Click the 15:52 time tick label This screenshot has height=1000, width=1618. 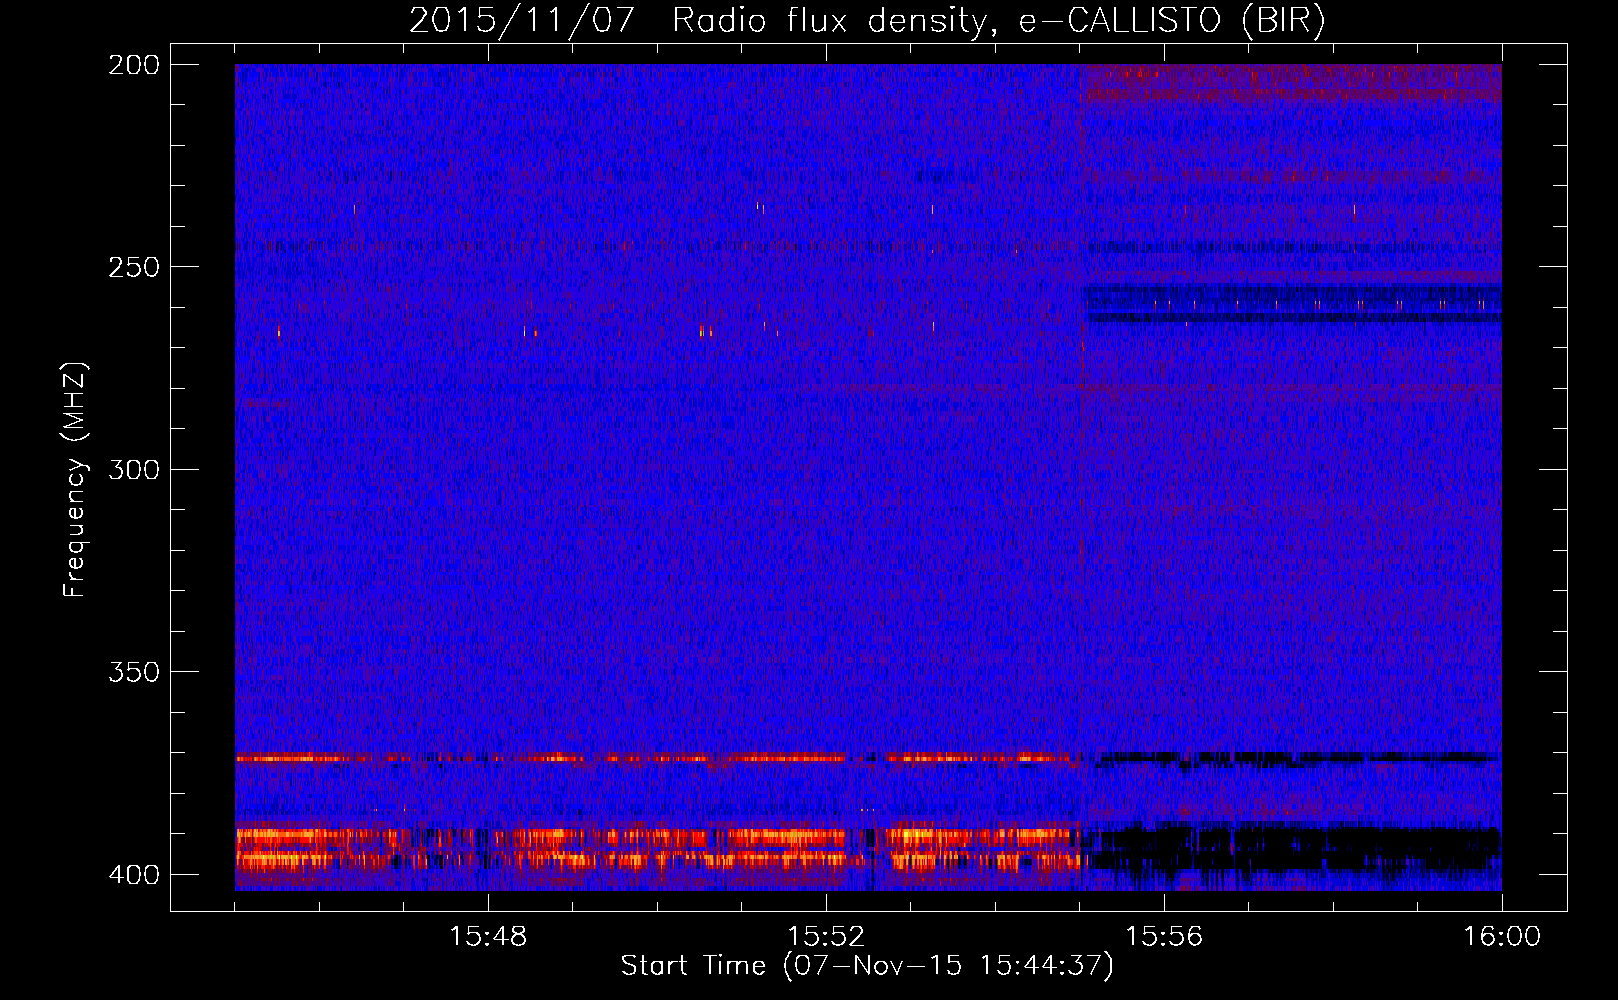[826, 937]
